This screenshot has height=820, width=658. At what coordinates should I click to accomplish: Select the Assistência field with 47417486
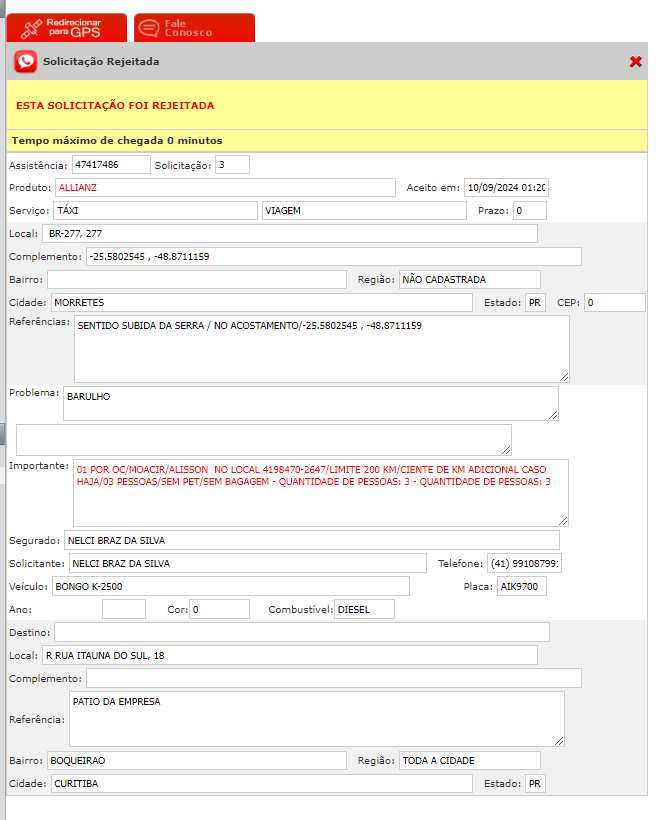[111, 165]
